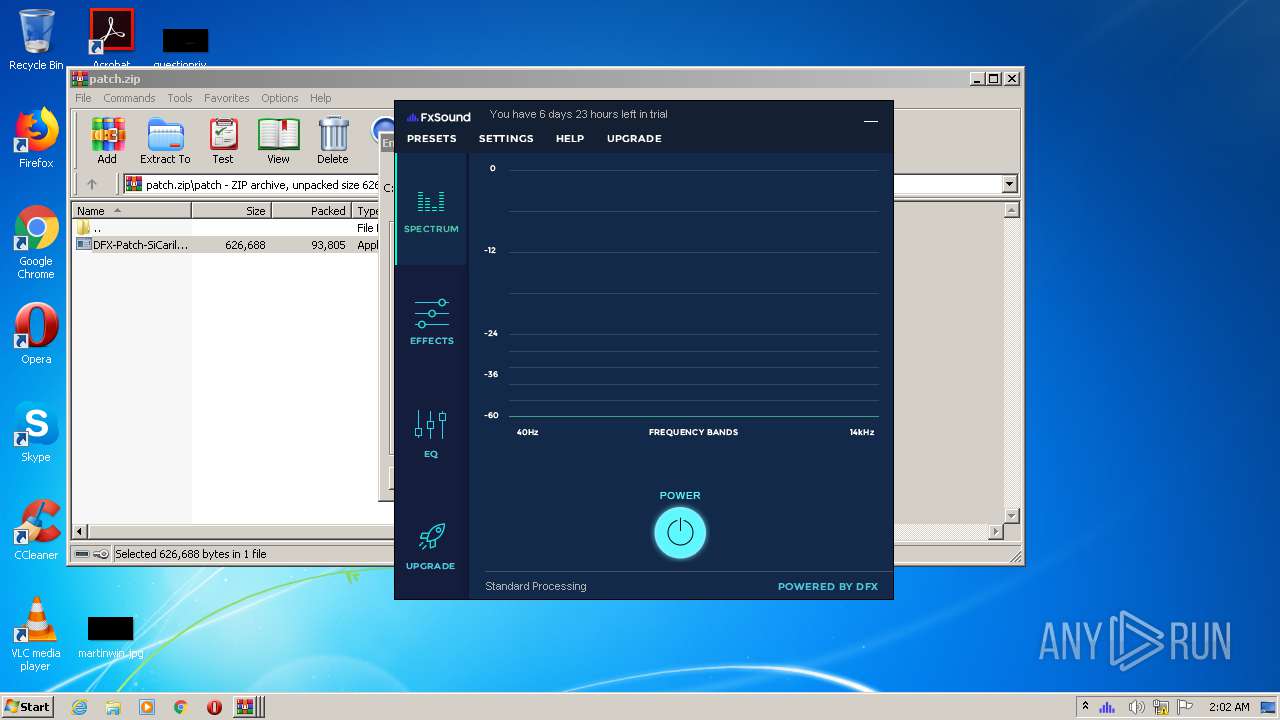The height and width of the screenshot is (720, 1280).
Task: Open the Presets menu in FxSound
Action: pos(431,139)
